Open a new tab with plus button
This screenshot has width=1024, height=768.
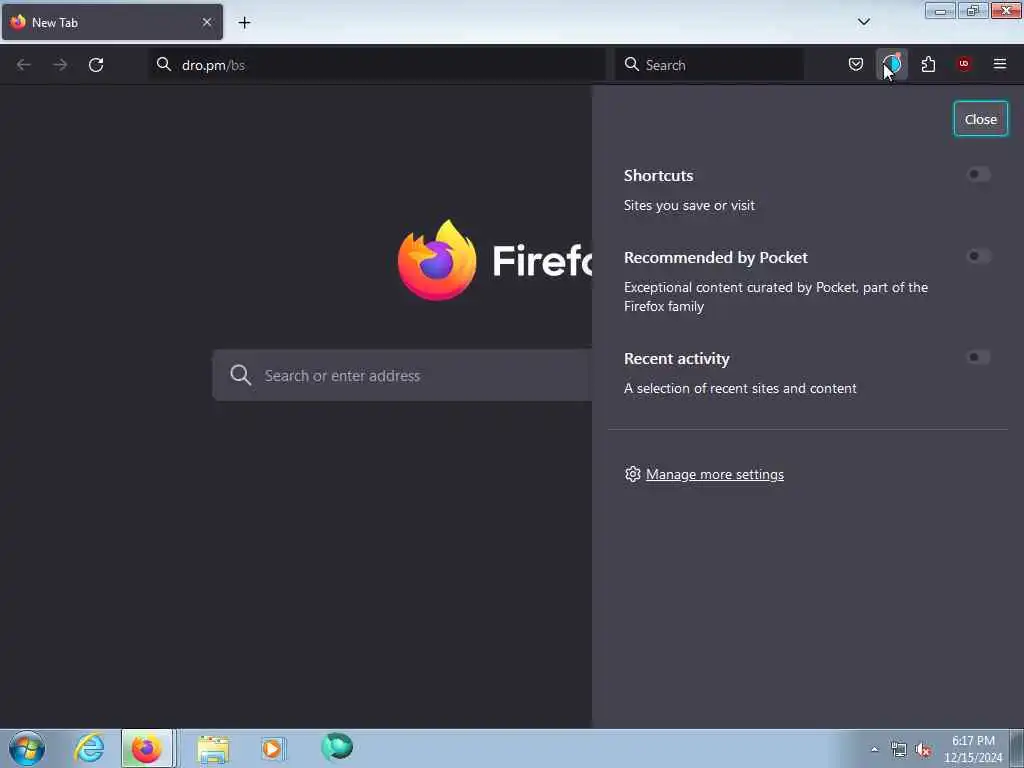(244, 22)
